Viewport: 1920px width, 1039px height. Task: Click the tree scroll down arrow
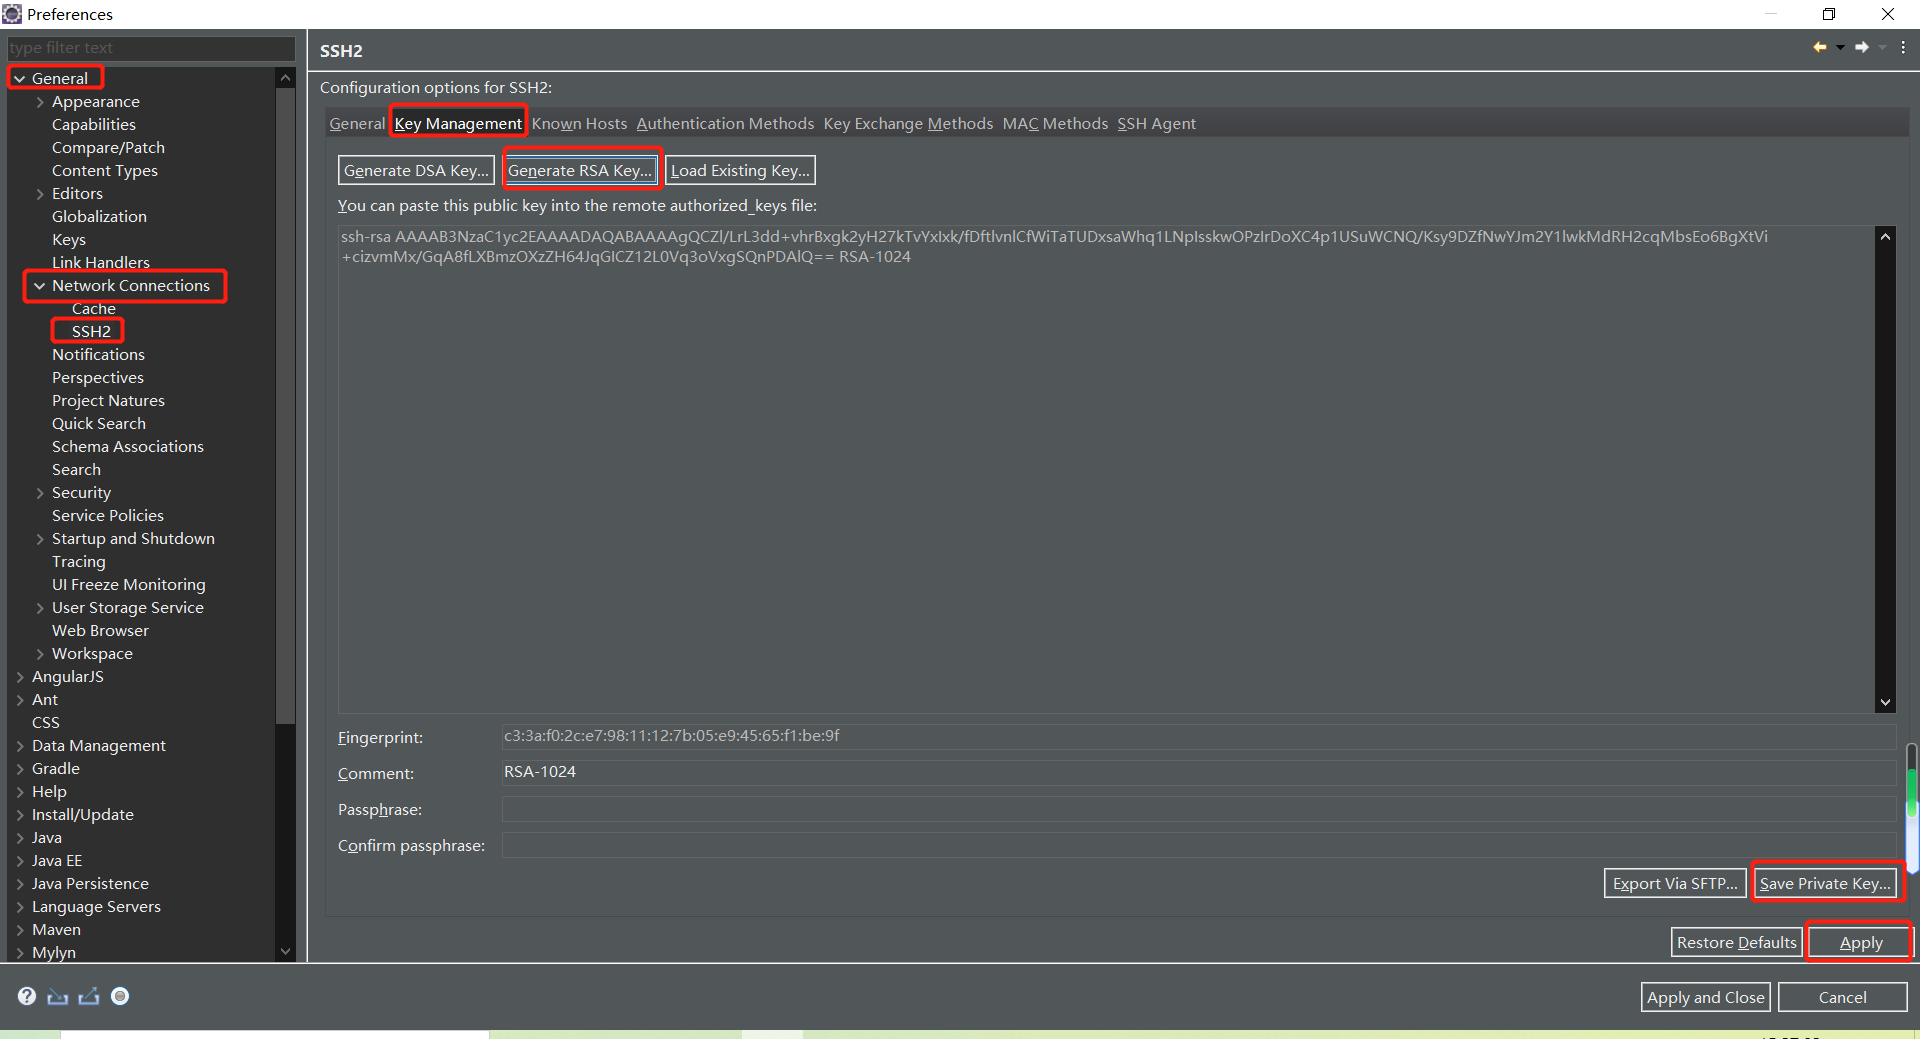pyautogui.click(x=285, y=951)
